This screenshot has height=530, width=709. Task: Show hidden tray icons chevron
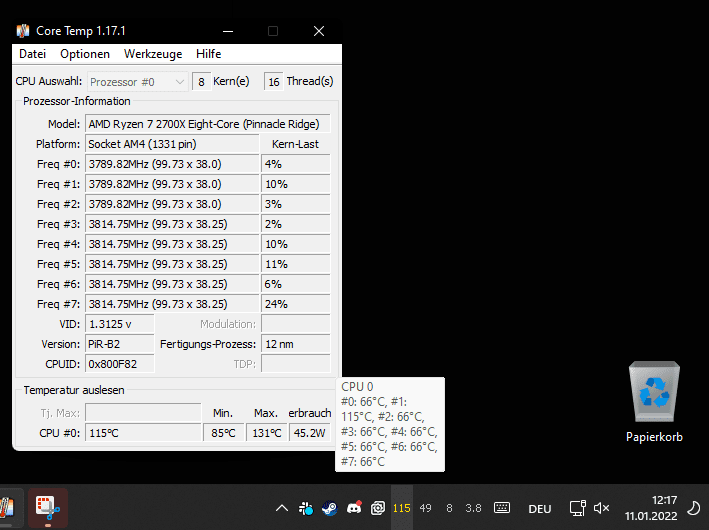pos(282,508)
